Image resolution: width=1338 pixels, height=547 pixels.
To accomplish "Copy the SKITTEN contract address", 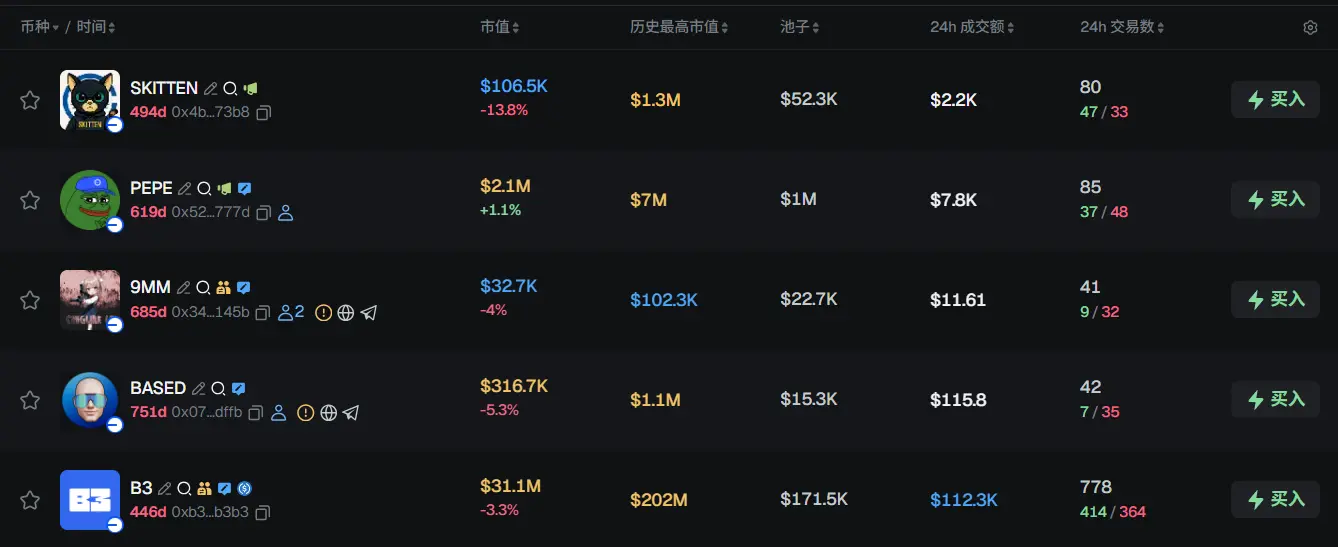I will tap(264, 113).
